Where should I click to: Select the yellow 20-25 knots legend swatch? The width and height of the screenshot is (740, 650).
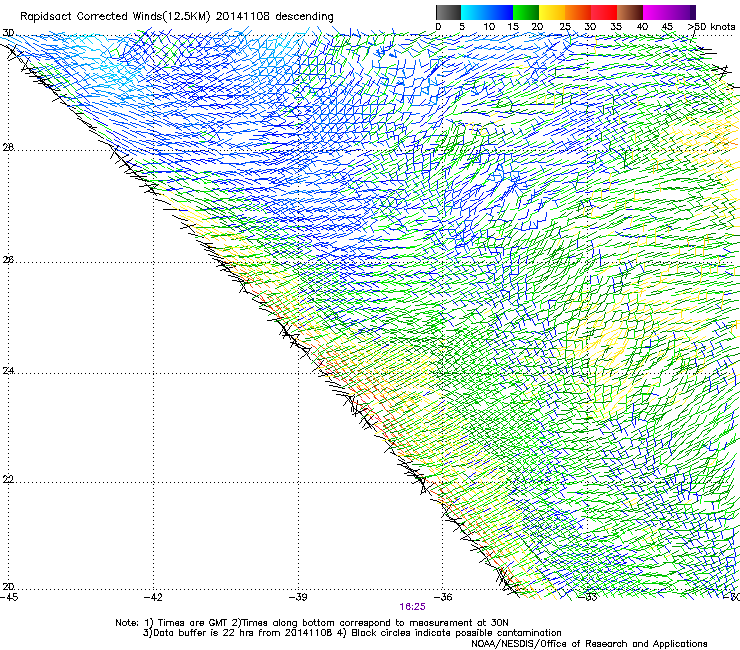point(552,12)
